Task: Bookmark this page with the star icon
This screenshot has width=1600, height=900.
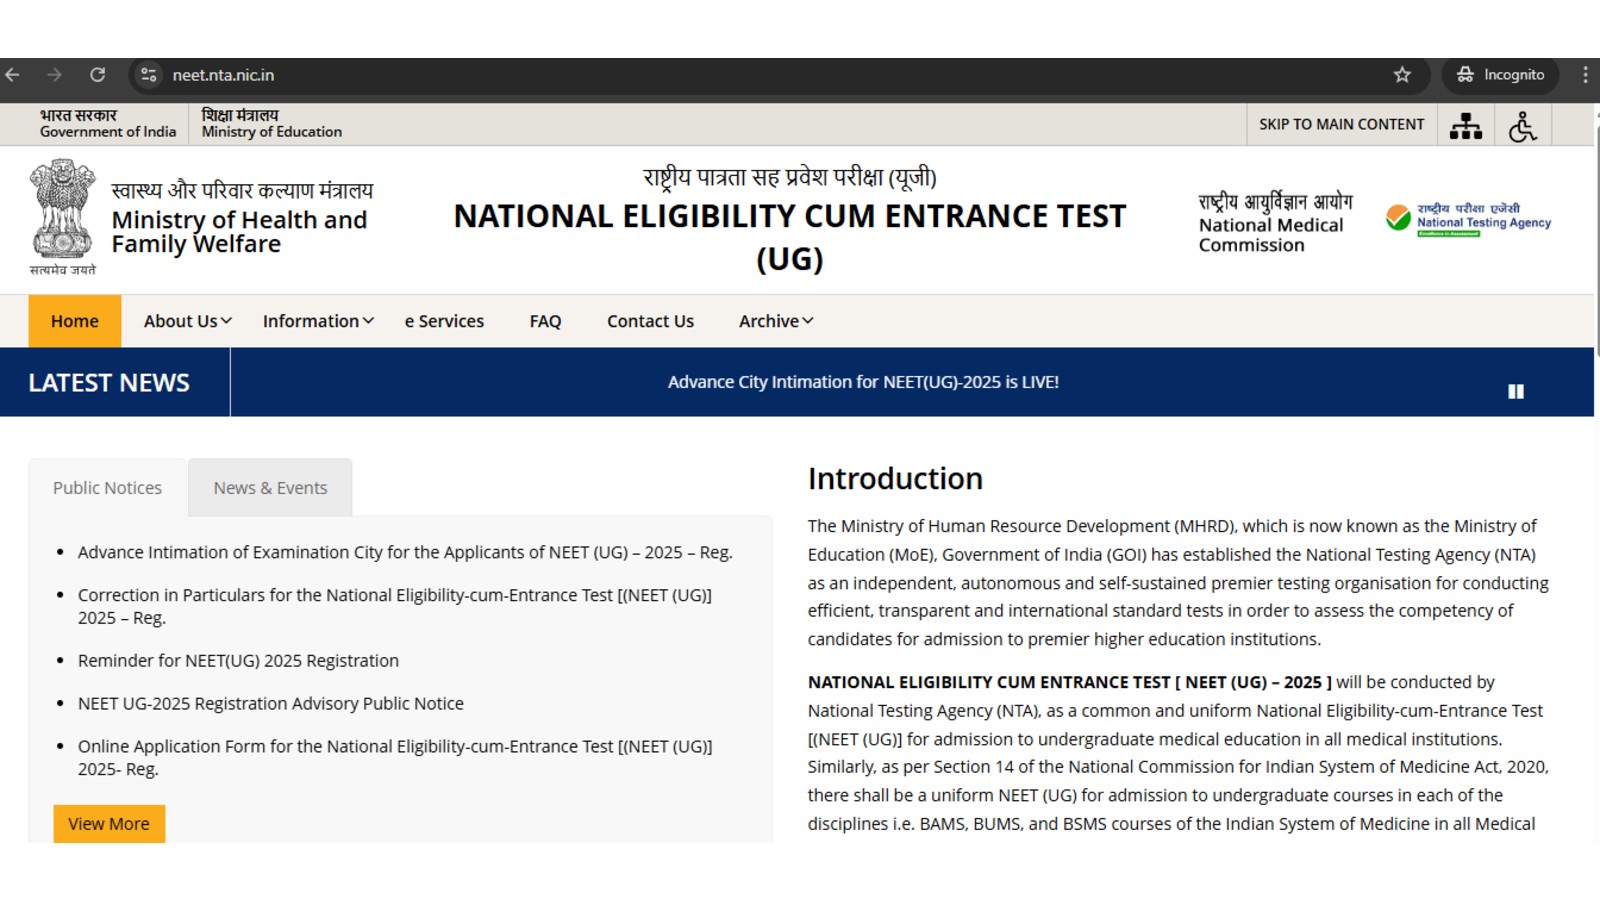Action: pyautogui.click(x=1401, y=74)
